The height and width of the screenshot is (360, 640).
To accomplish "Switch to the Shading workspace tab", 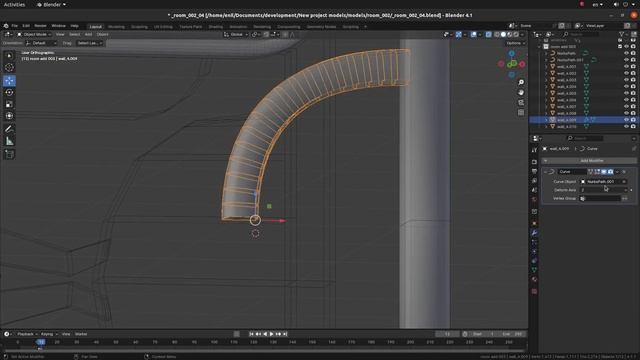I will coord(216,27).
